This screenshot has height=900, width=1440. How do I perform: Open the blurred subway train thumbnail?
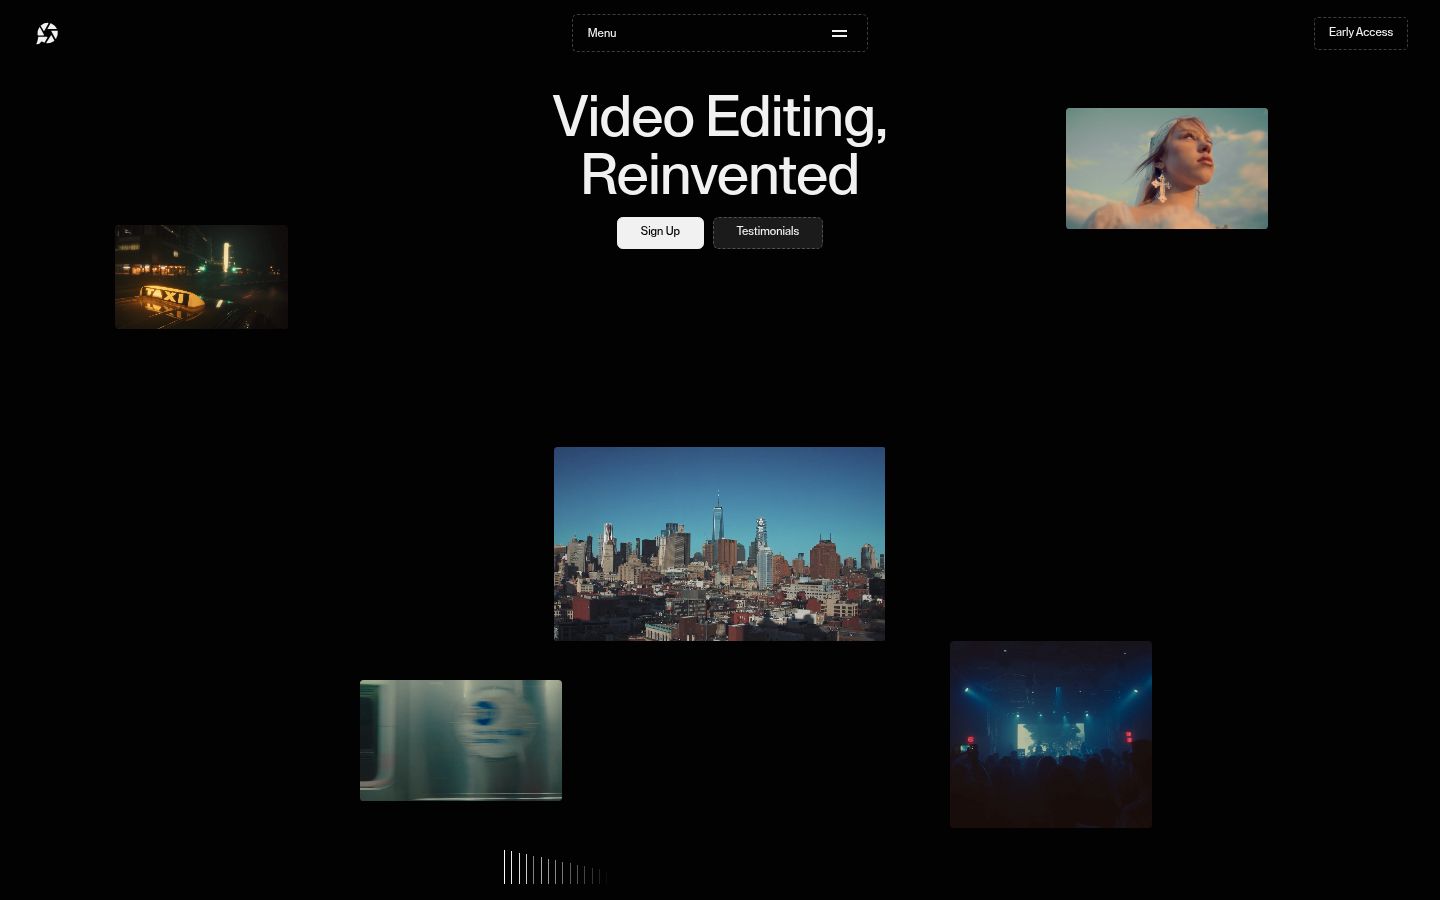[x=461, y=740]
